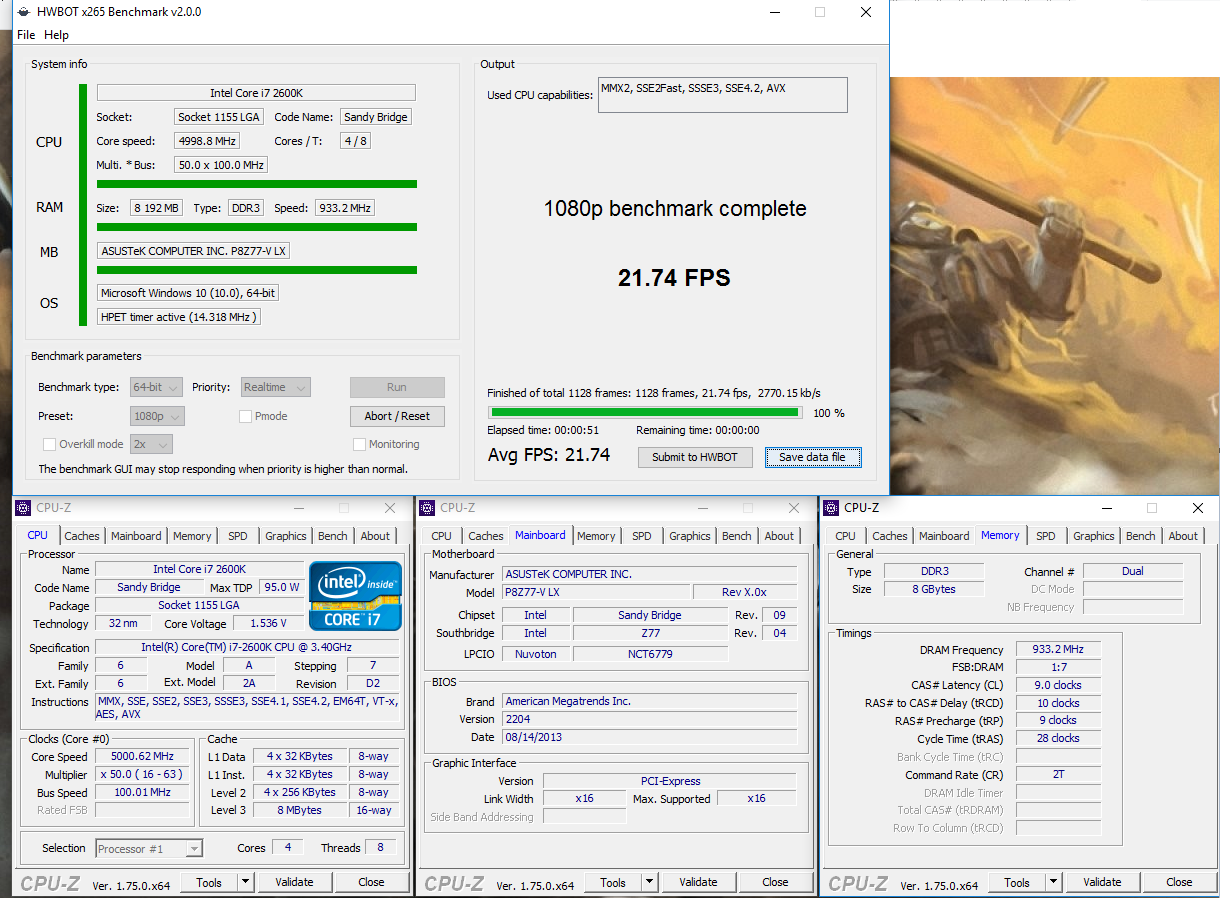
Task: Toggle the Overkill mode checkbox
Action: (x=49, y=444)
